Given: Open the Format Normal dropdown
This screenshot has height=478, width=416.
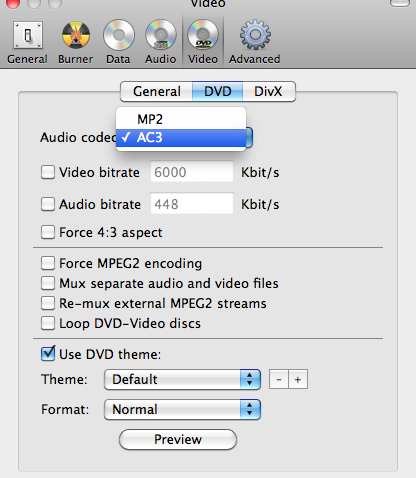Looking at the screenshot, I should (x=182, y=409).
